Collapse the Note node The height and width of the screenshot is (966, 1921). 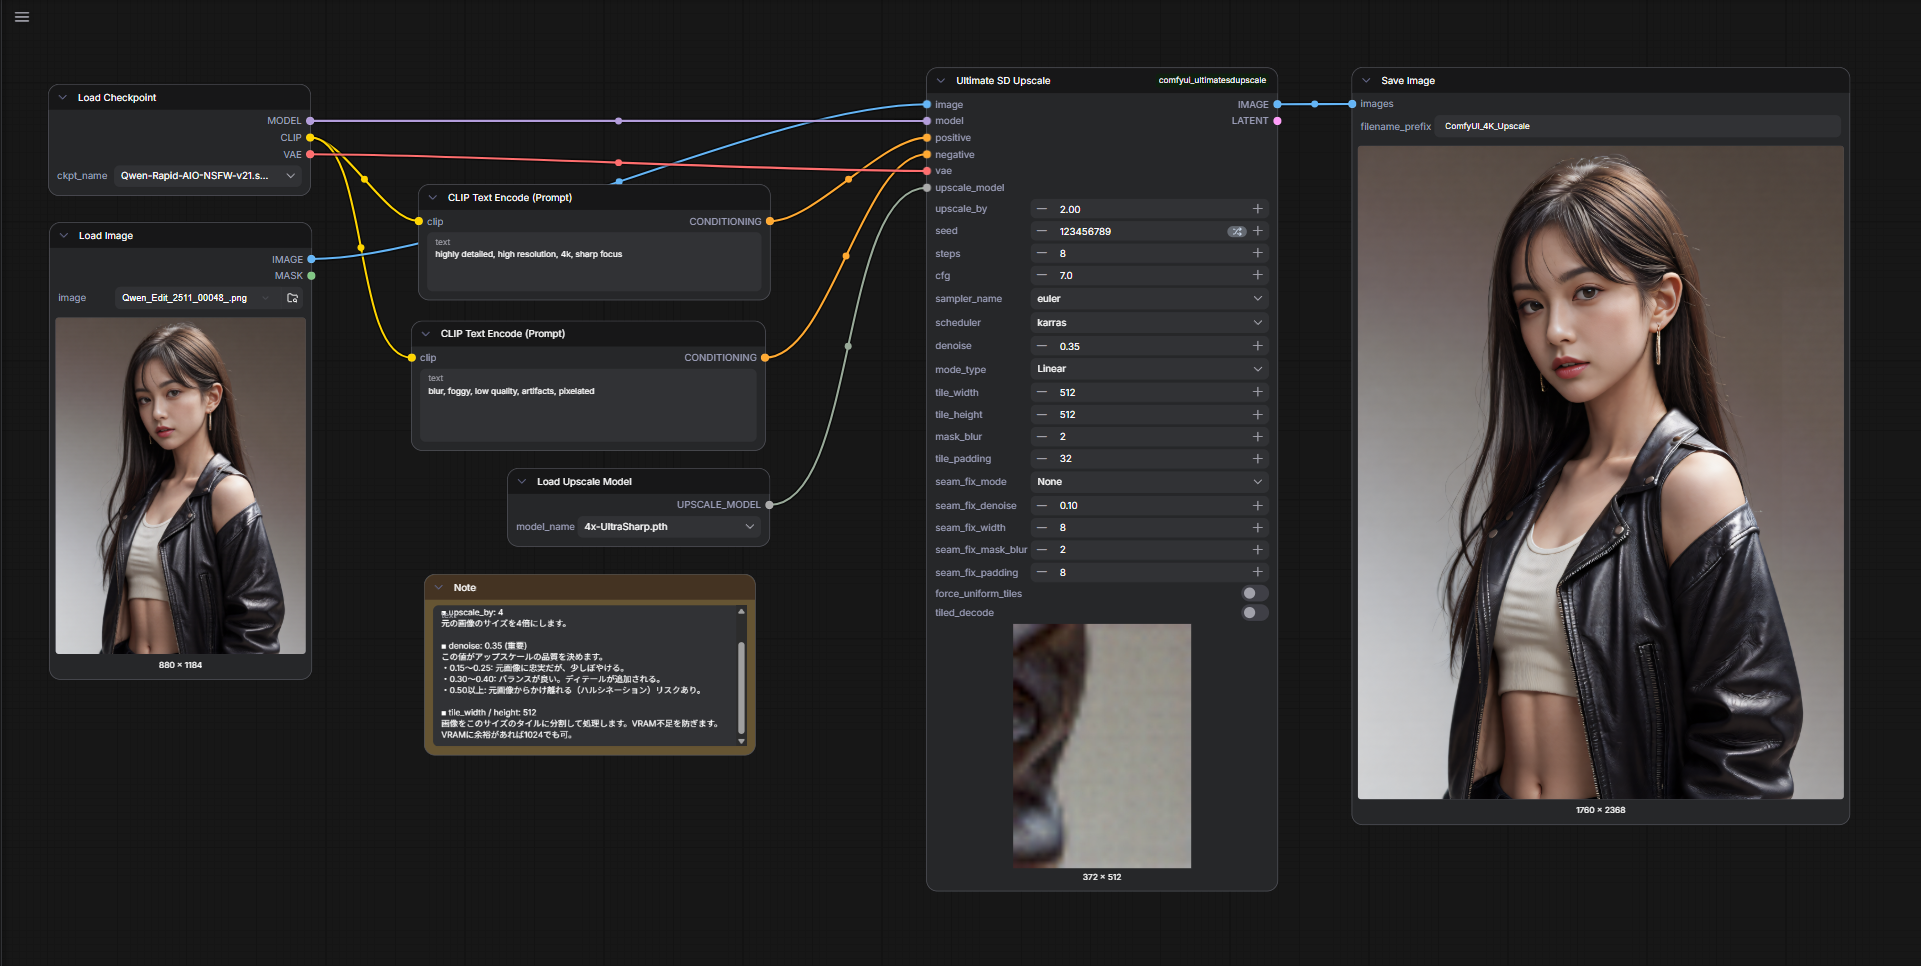439,588
